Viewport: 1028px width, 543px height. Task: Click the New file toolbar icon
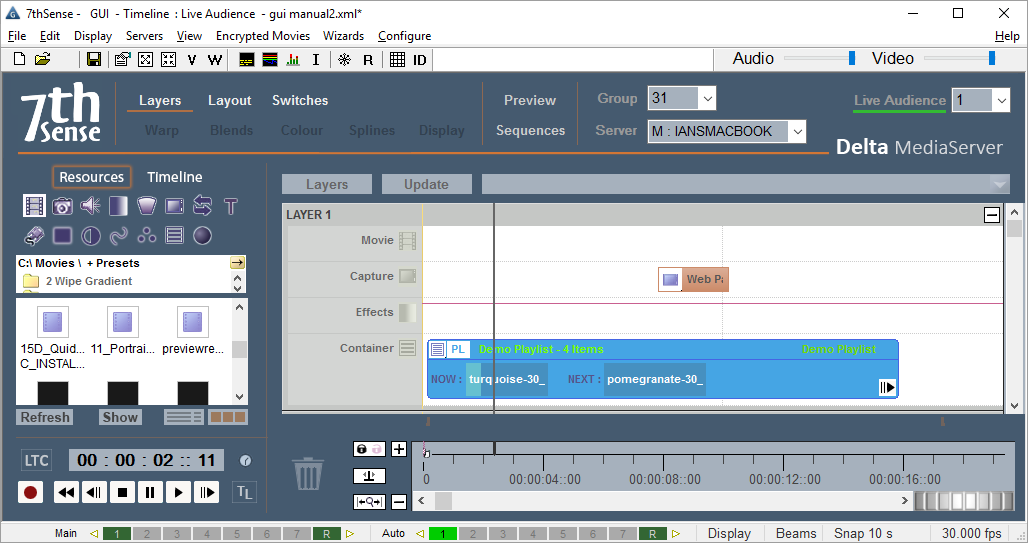click(x=20, y=59)
